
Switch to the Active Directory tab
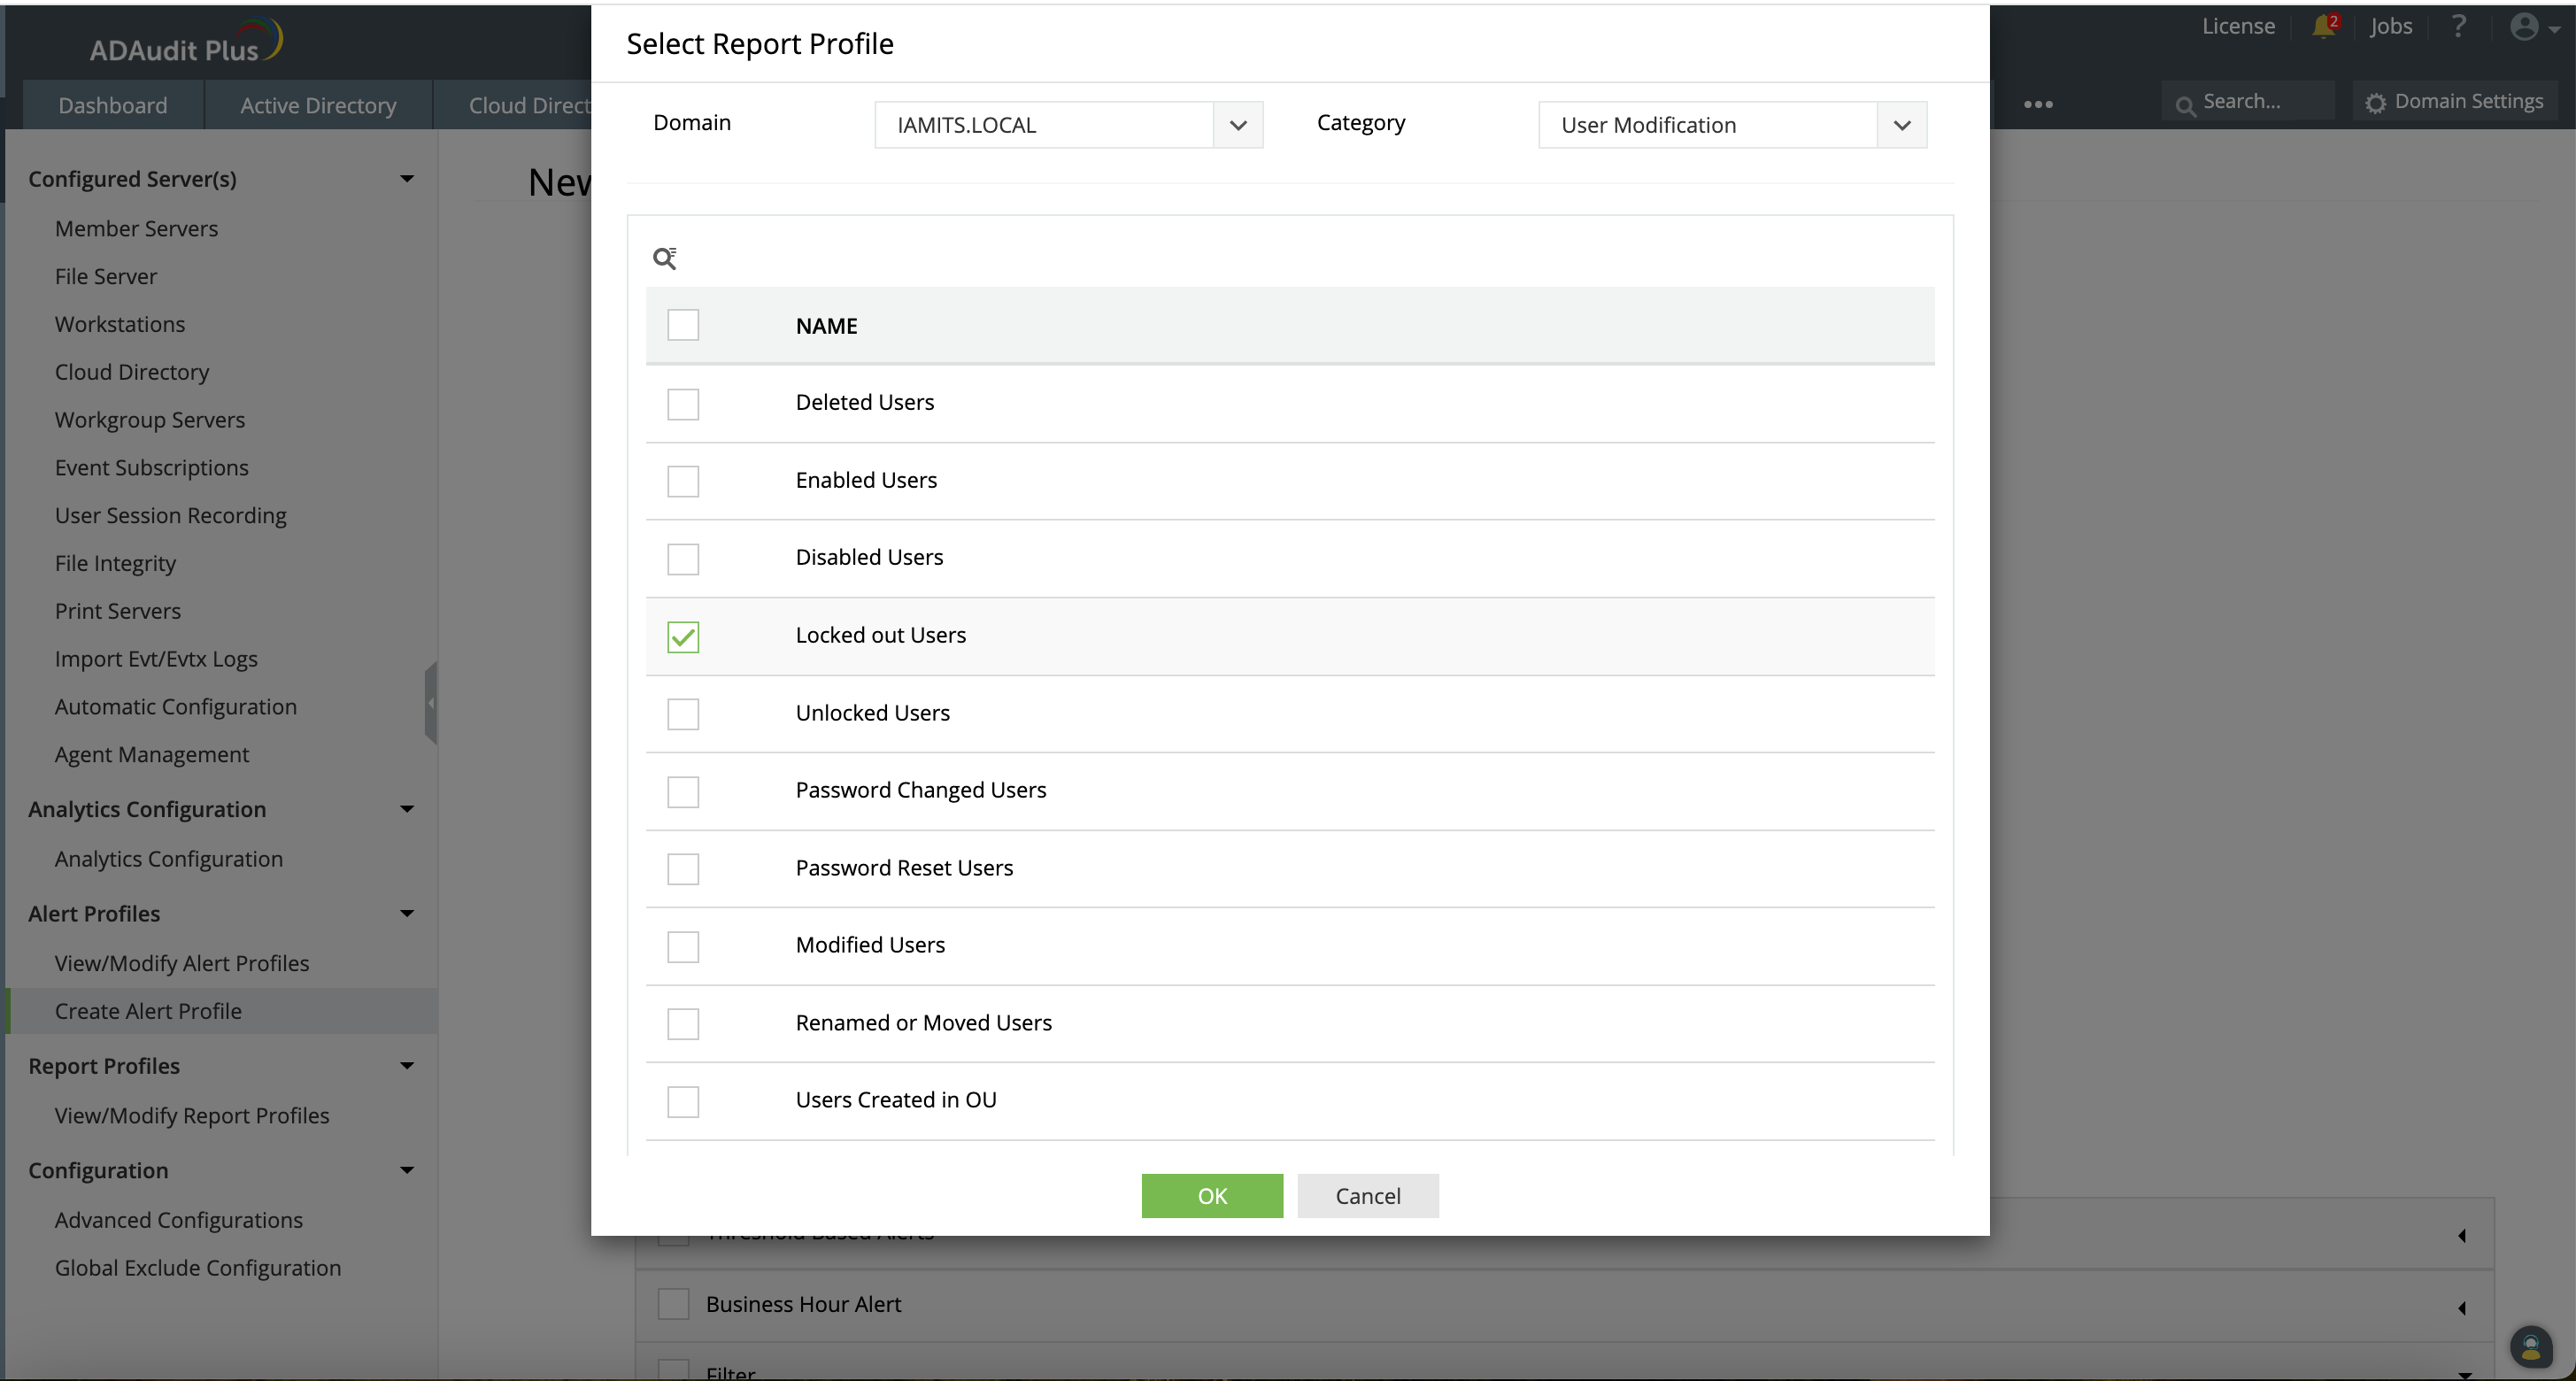(x=318, y=105)
